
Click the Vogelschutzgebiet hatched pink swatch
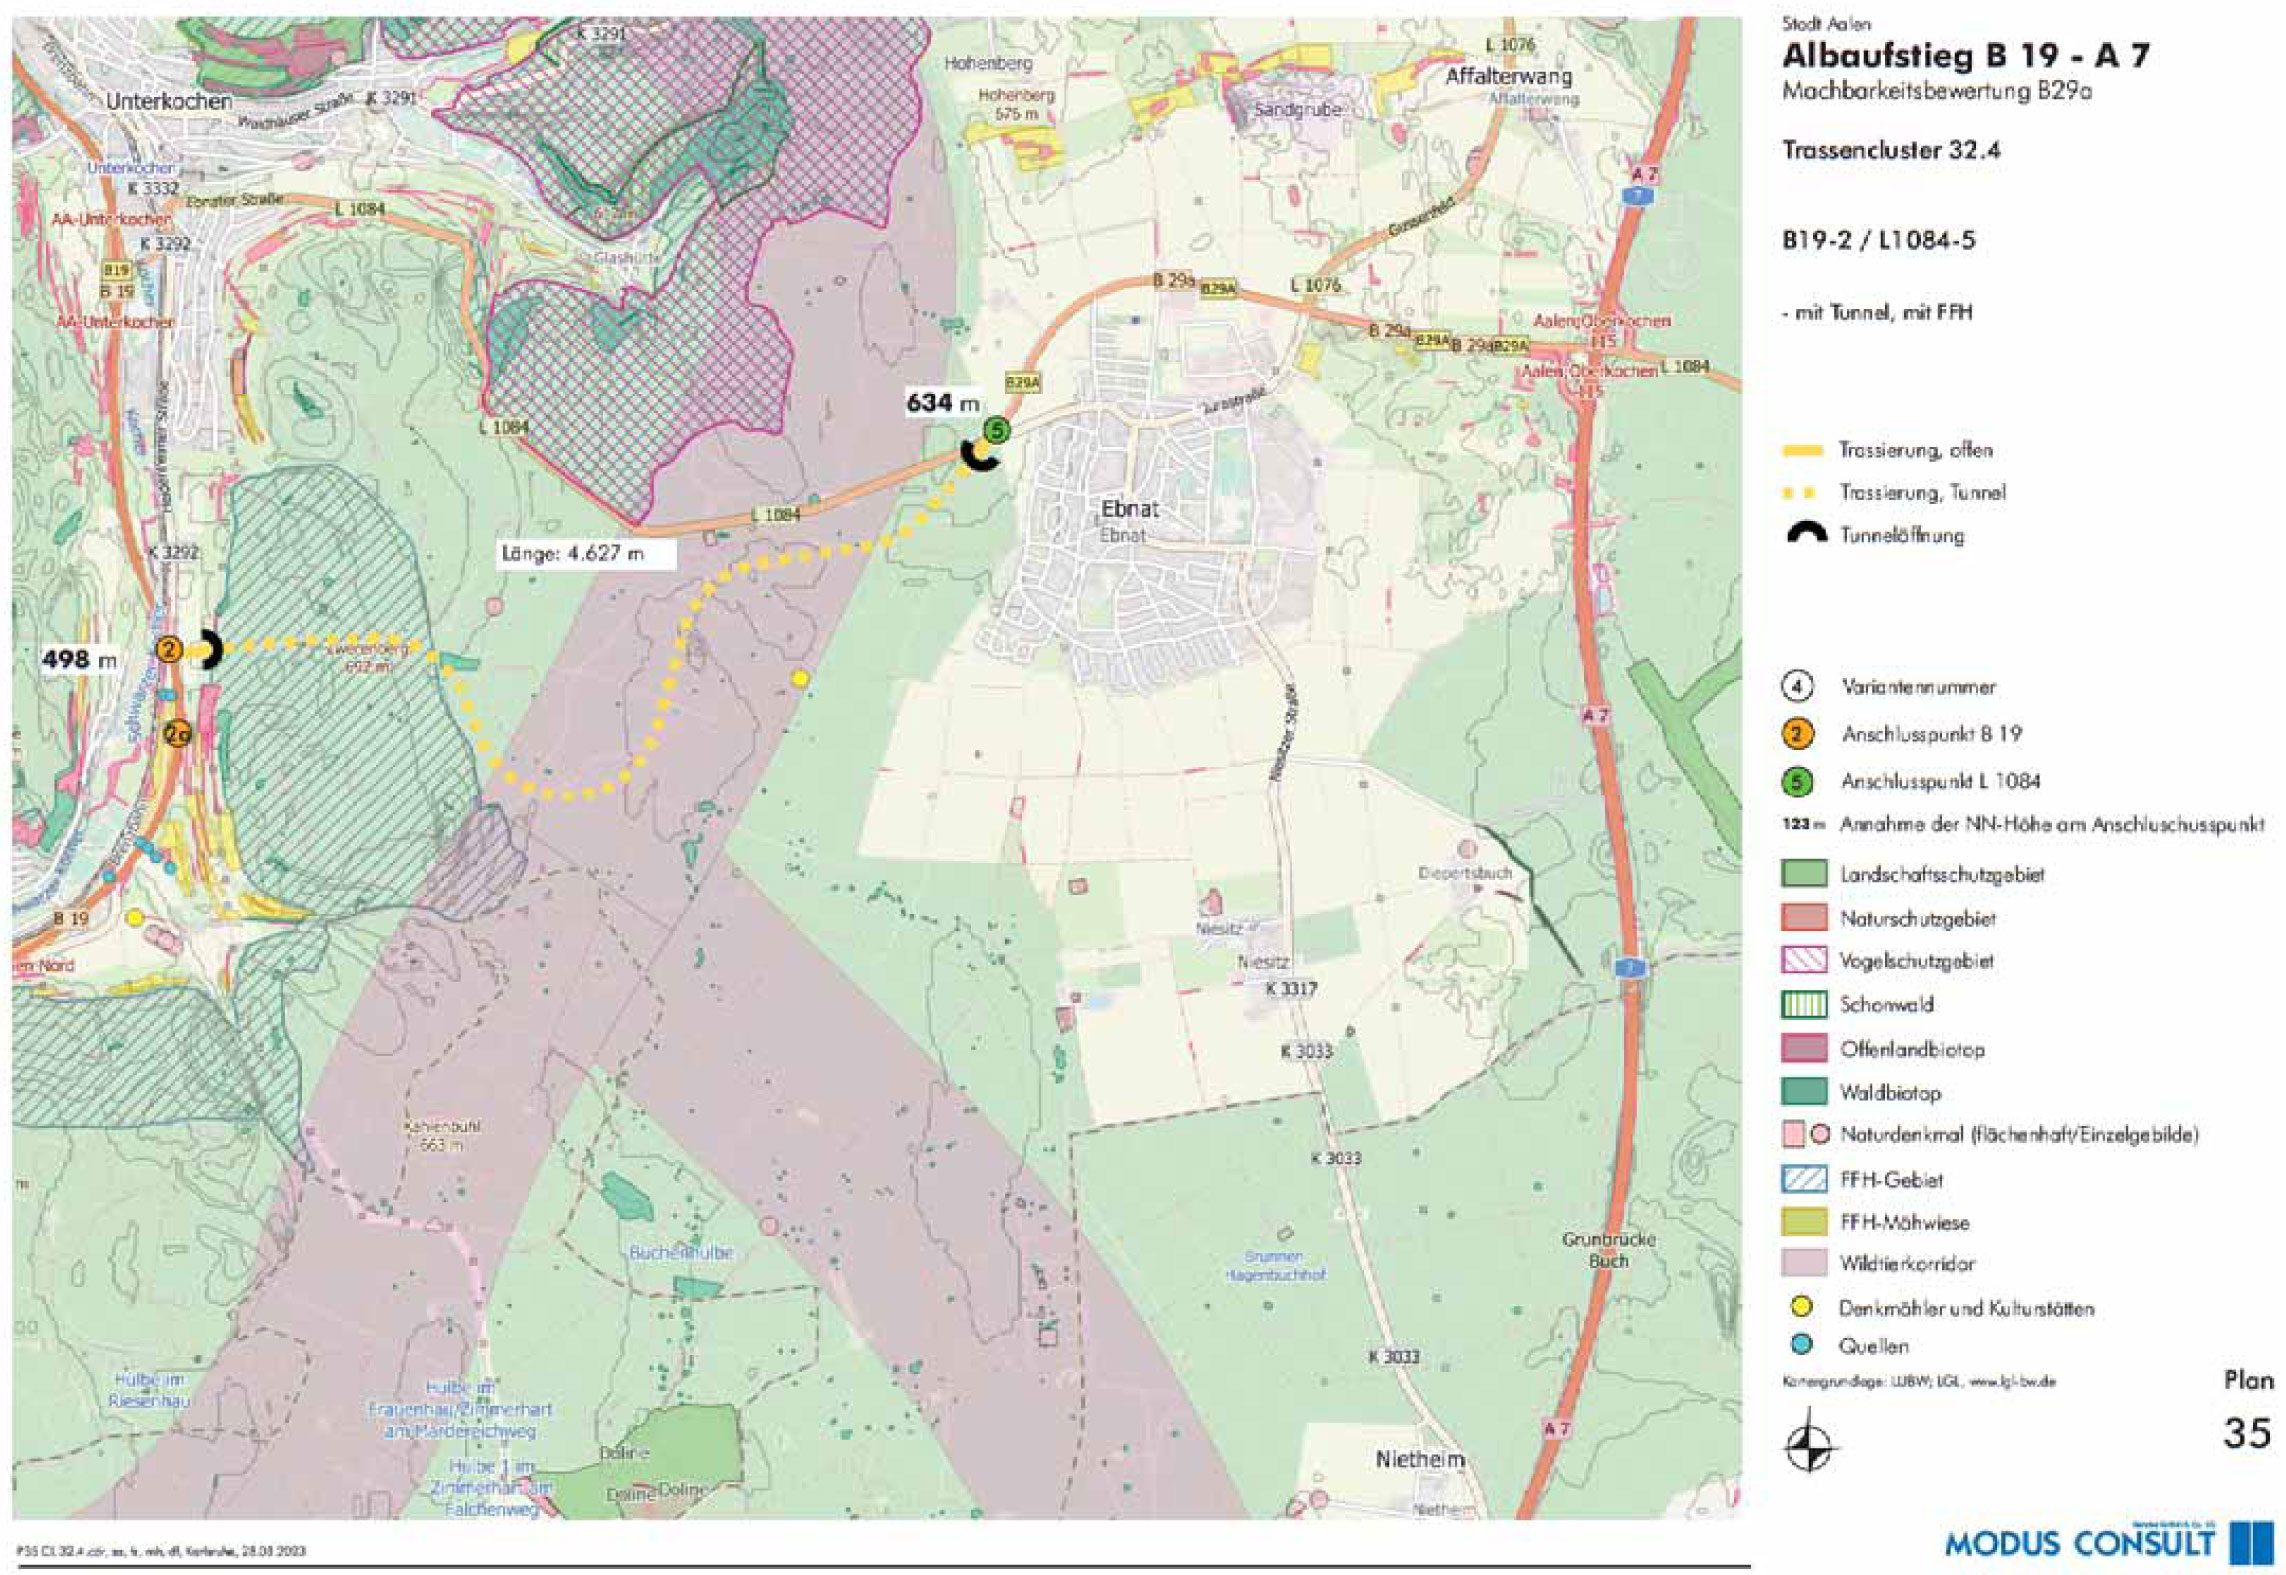pyautogui.click(x=1804, y=961)
